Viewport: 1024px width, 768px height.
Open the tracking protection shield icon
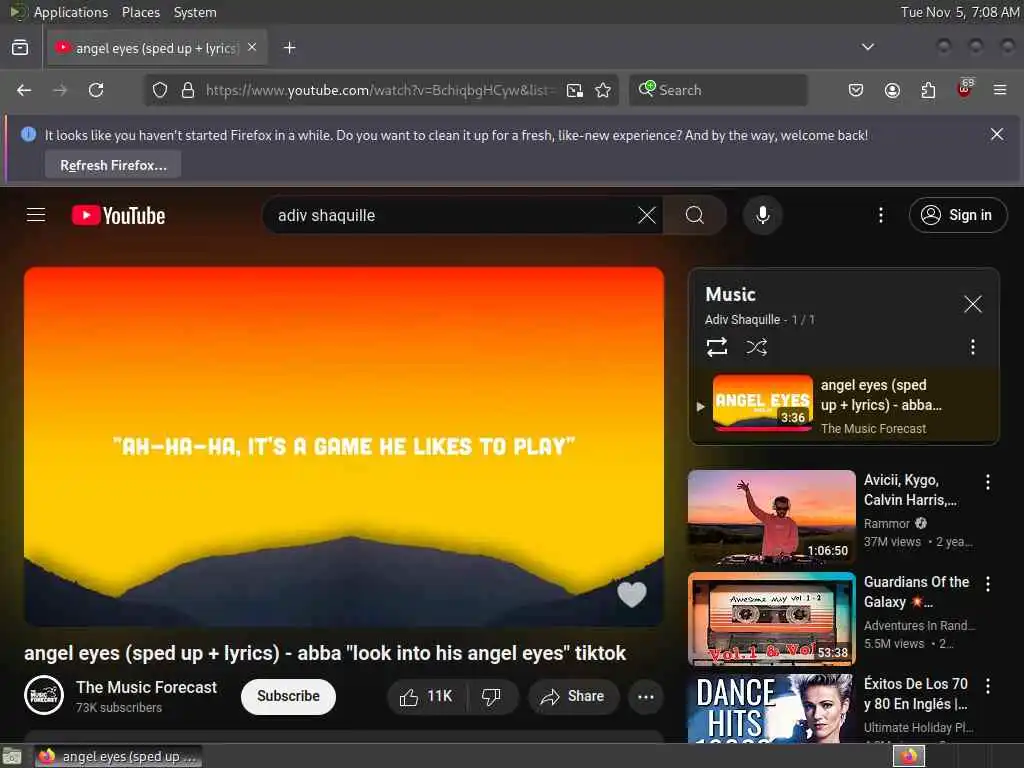pos(160,90)
